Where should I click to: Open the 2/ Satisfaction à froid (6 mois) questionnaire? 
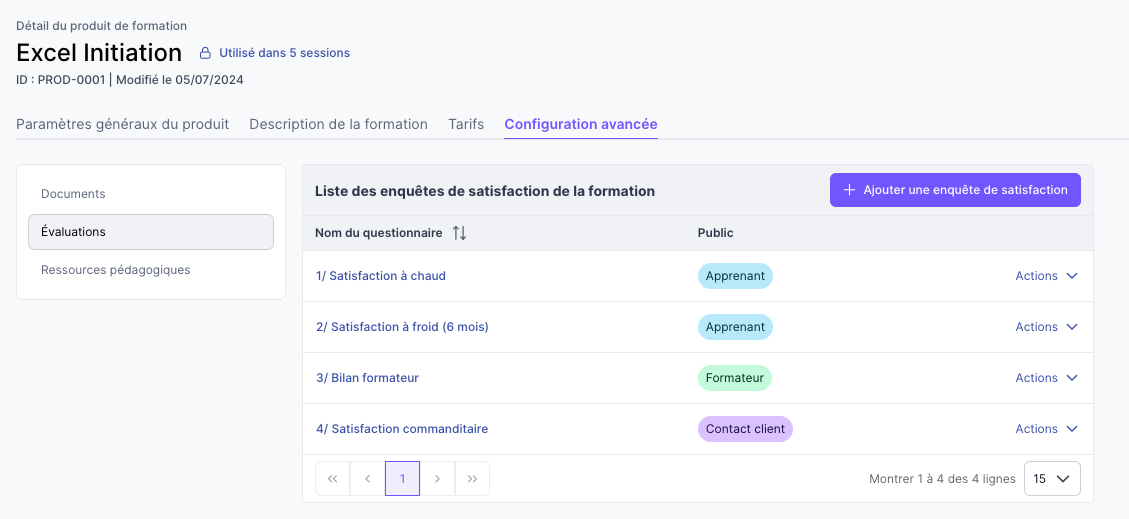402,327
